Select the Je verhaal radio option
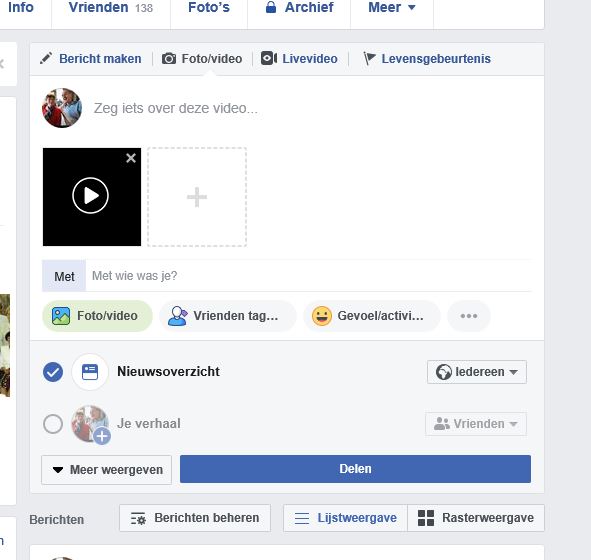Viewport: 591px width, 560px height. (x=53, y=424)
